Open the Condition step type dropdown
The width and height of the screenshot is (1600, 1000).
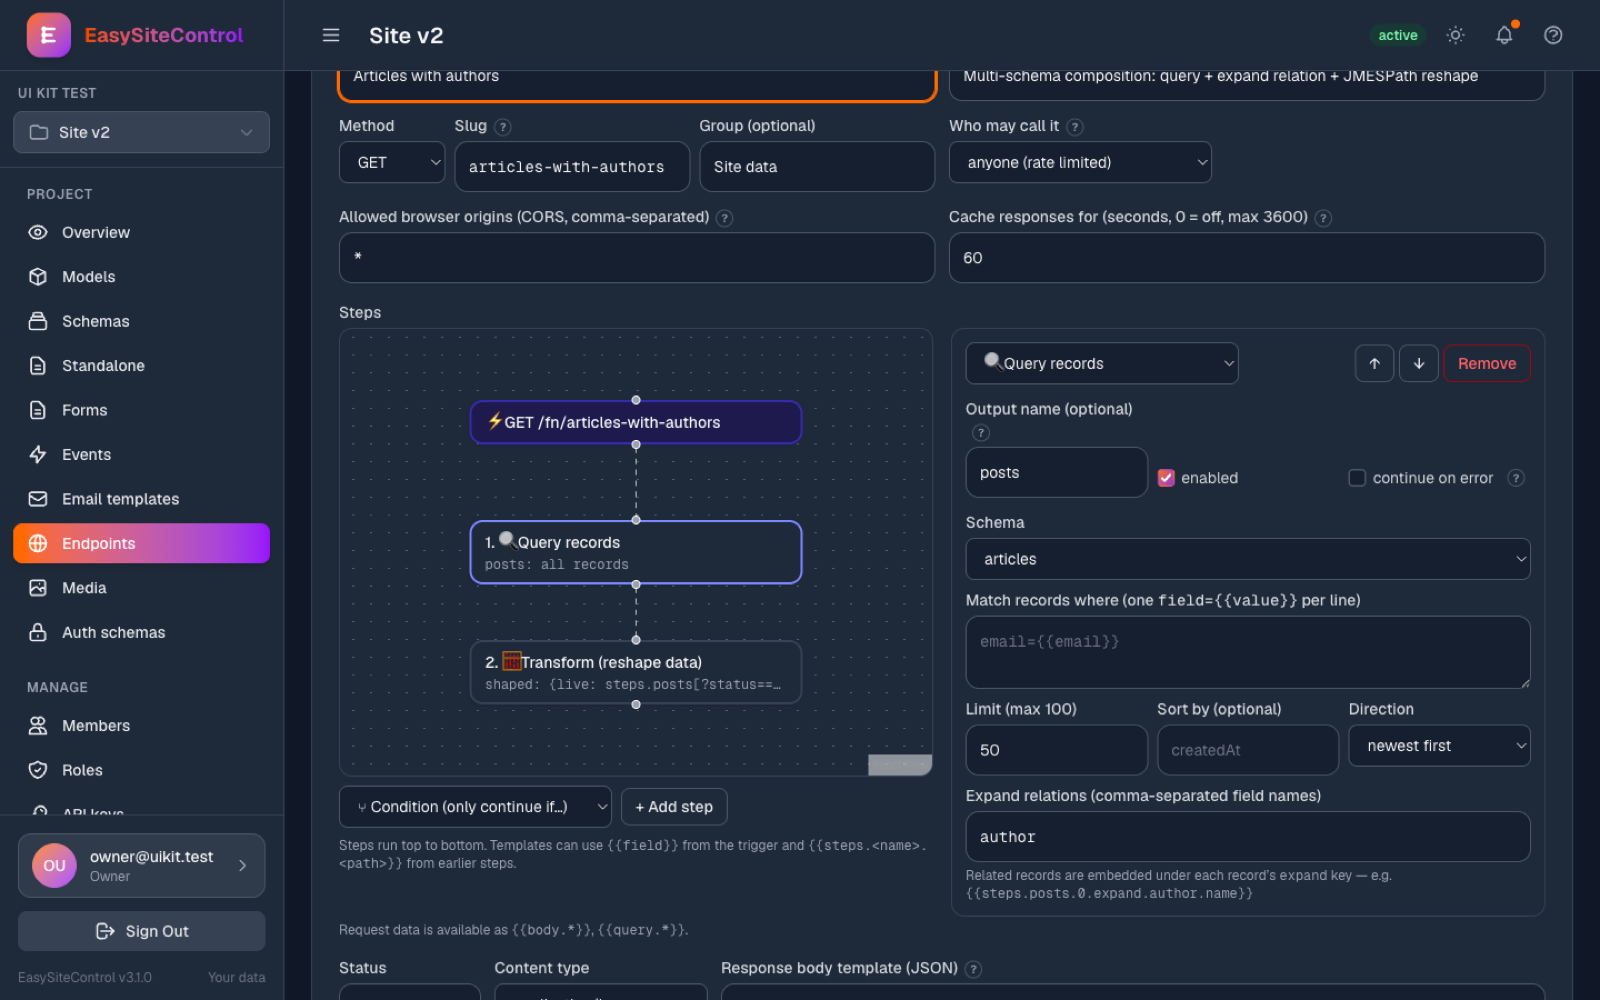(x=475, y=807)
